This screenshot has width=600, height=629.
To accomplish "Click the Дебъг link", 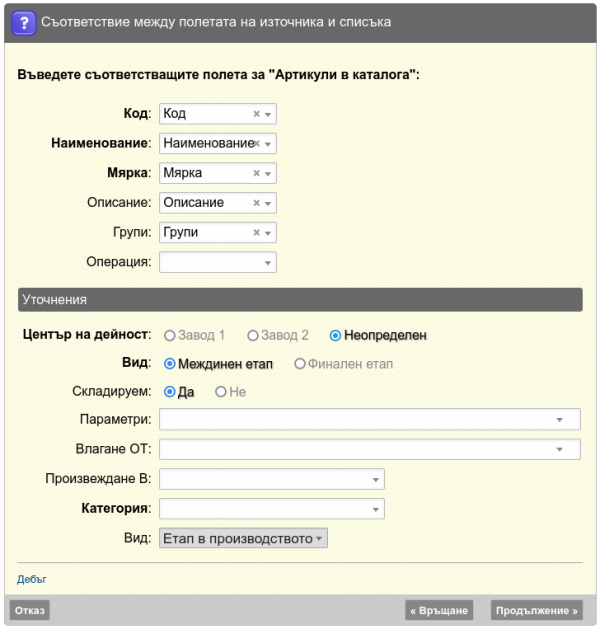I will [x=32, y=579].
